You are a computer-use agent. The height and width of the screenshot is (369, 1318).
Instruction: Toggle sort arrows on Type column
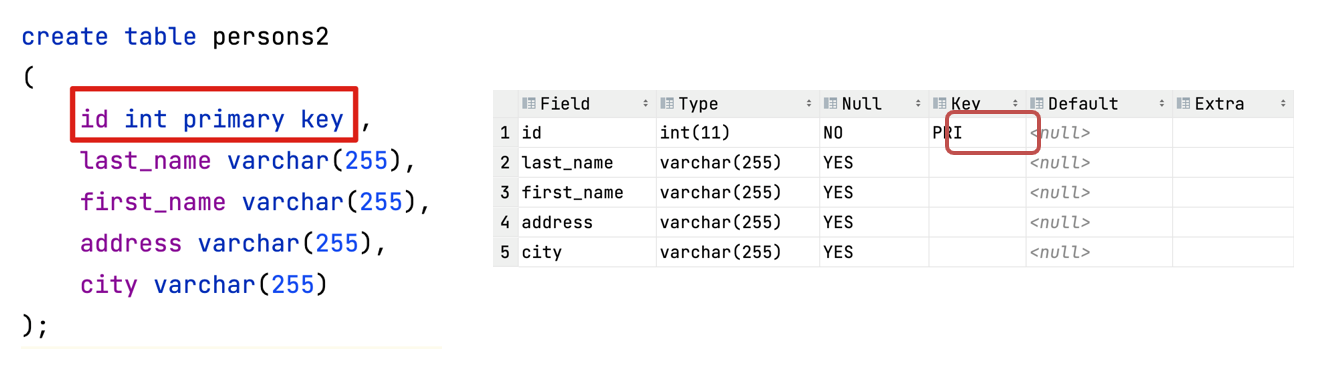(x=809, y=104)
